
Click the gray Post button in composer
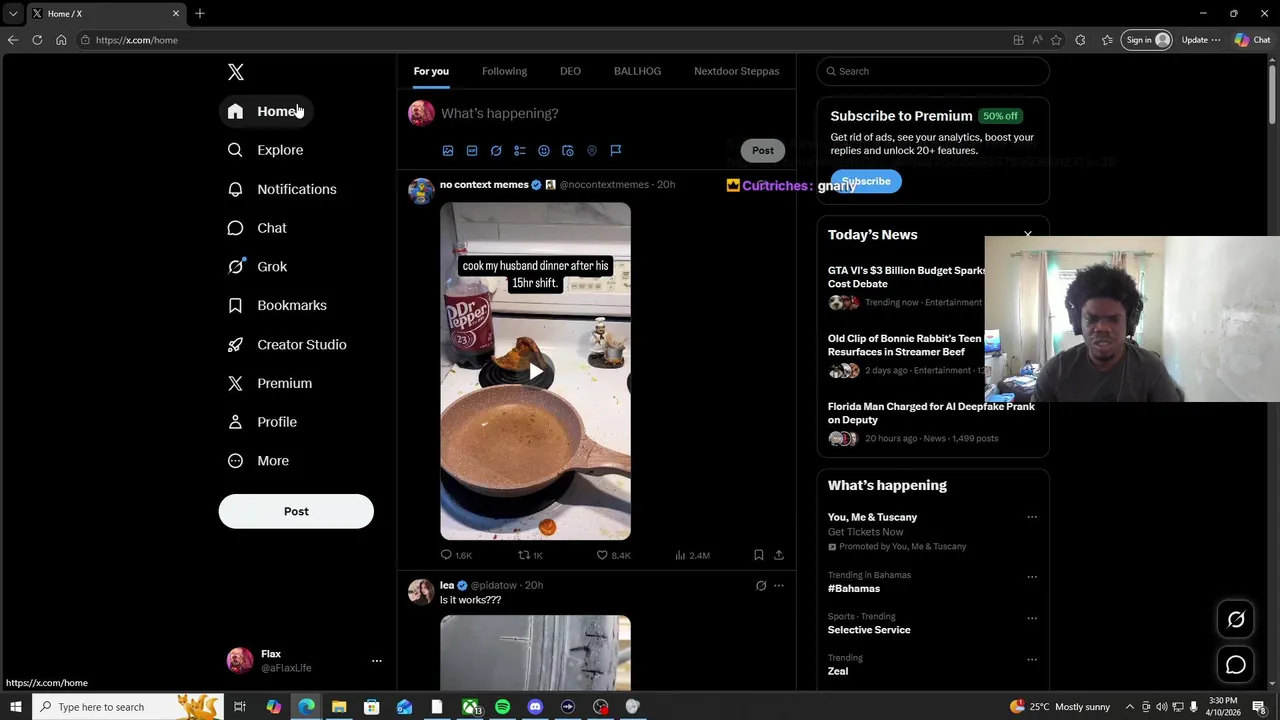[763, 150]
